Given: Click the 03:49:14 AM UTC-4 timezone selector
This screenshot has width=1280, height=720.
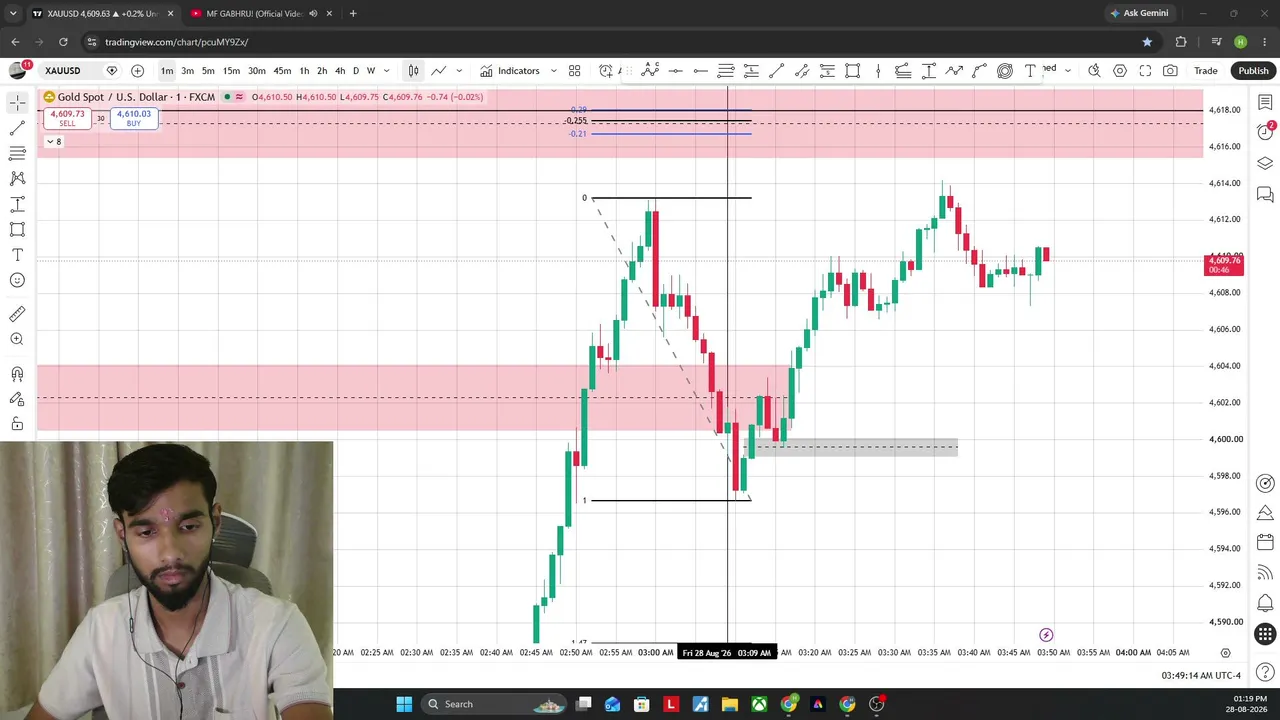Looking at the screenshot, I should pyautogui.click(x=1201, y=676).
